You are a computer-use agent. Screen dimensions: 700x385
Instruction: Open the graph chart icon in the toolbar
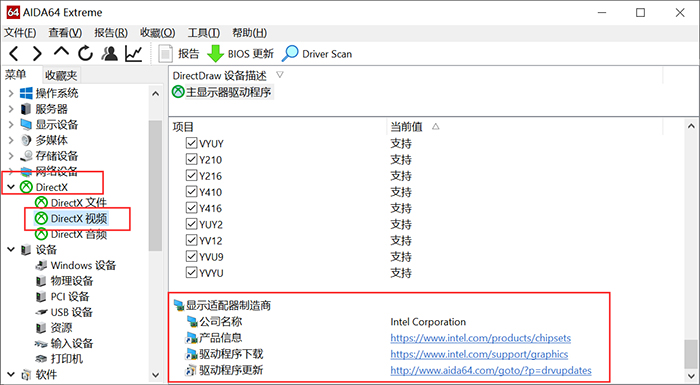133,54
